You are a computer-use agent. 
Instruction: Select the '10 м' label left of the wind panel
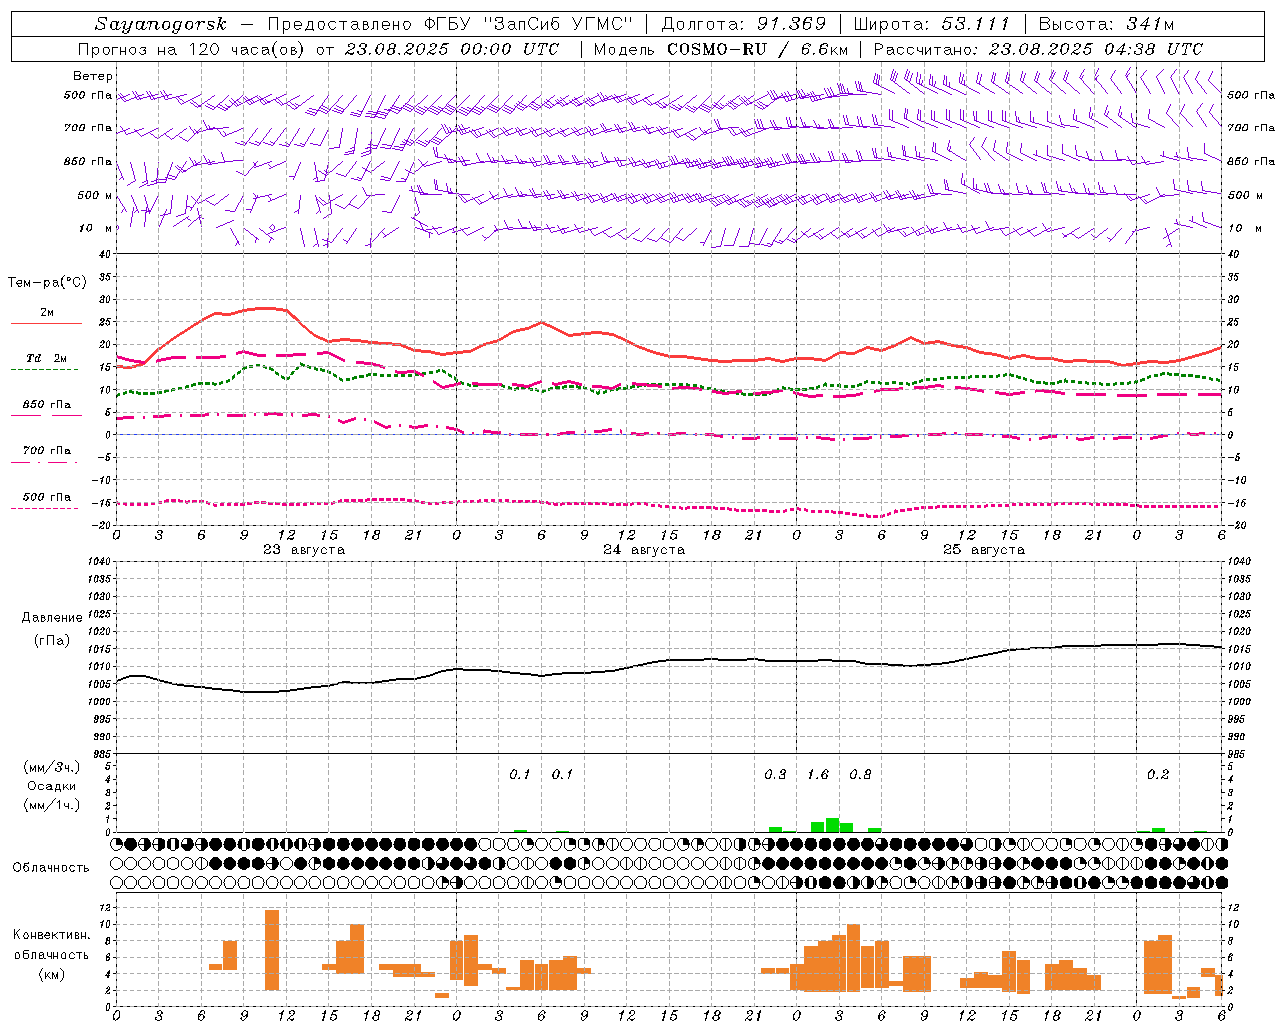coord(94,228)
